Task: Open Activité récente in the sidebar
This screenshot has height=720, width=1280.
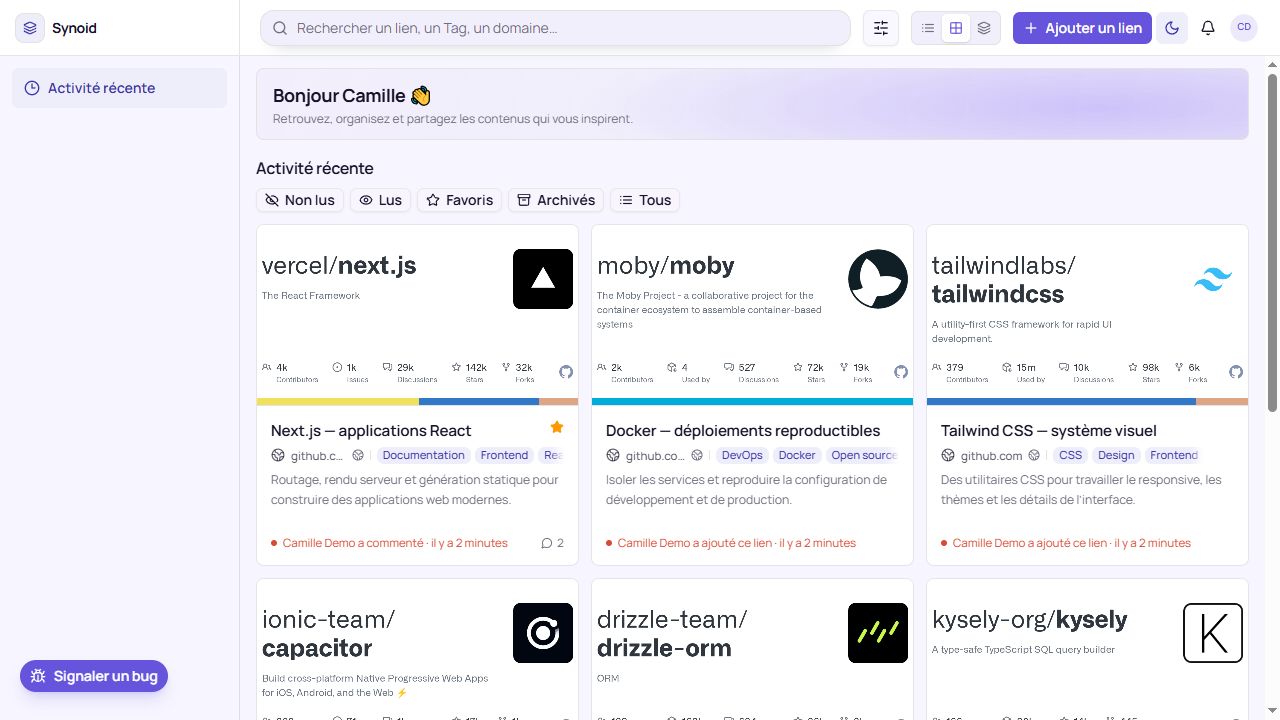Action: tap(120, 88)
